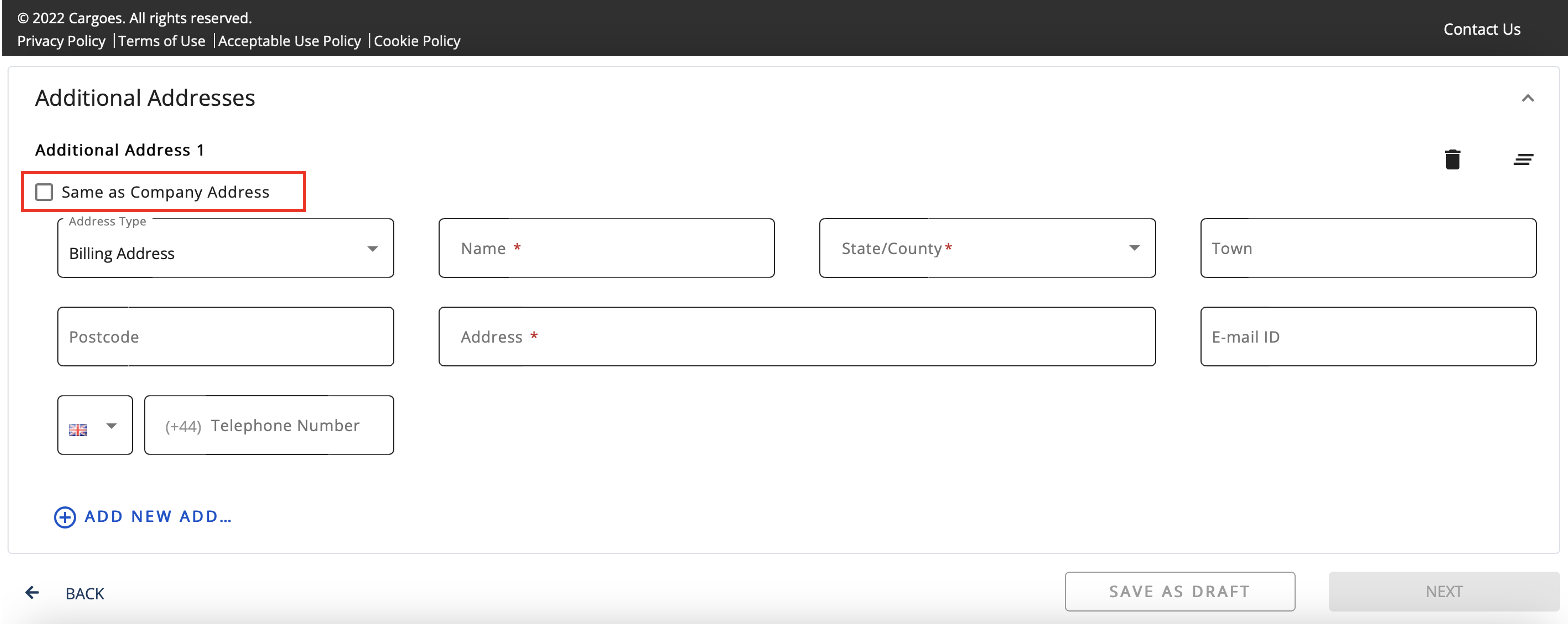The image size is (1568, 624).
Task: Open the Cookie Policy link
Action: coord(417,41)
